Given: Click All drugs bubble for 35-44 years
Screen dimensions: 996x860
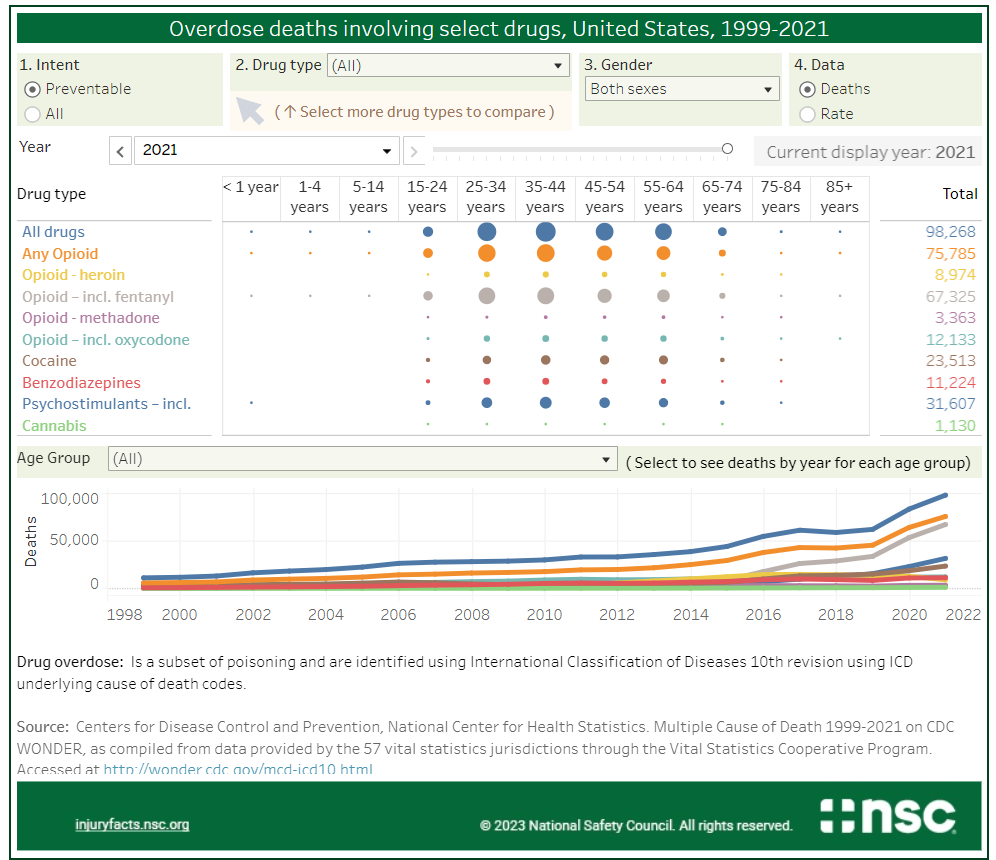Looking at the screenshot, I should click(x=545, y=232).
